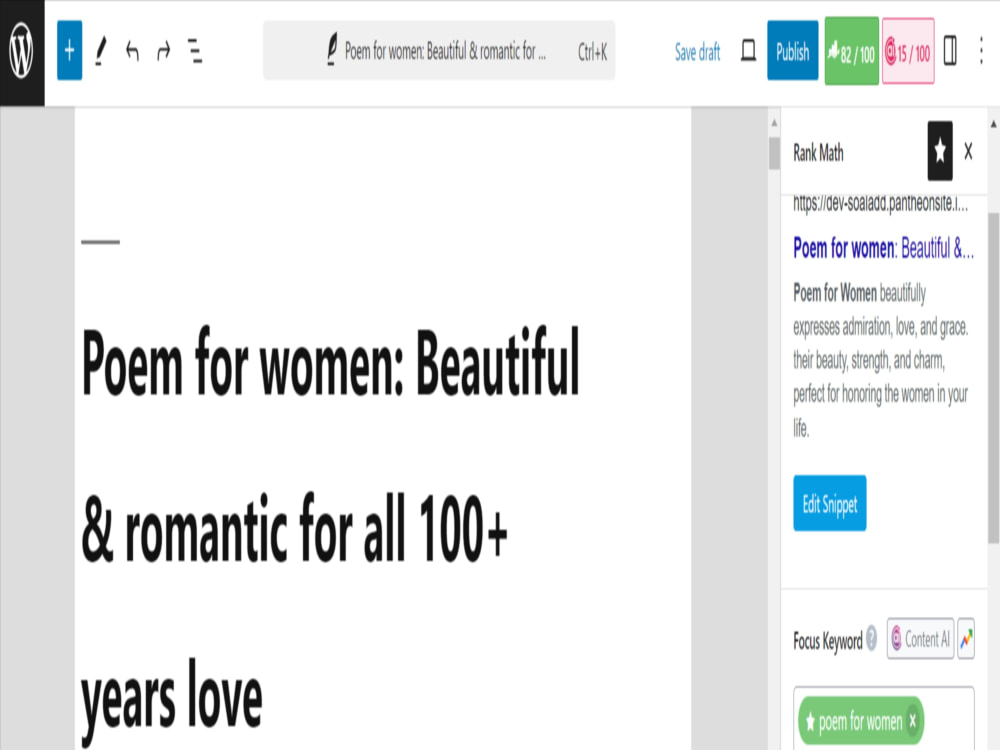Open Content AI for the focus keyword
1000x750 pixels.
coord(920,638)
